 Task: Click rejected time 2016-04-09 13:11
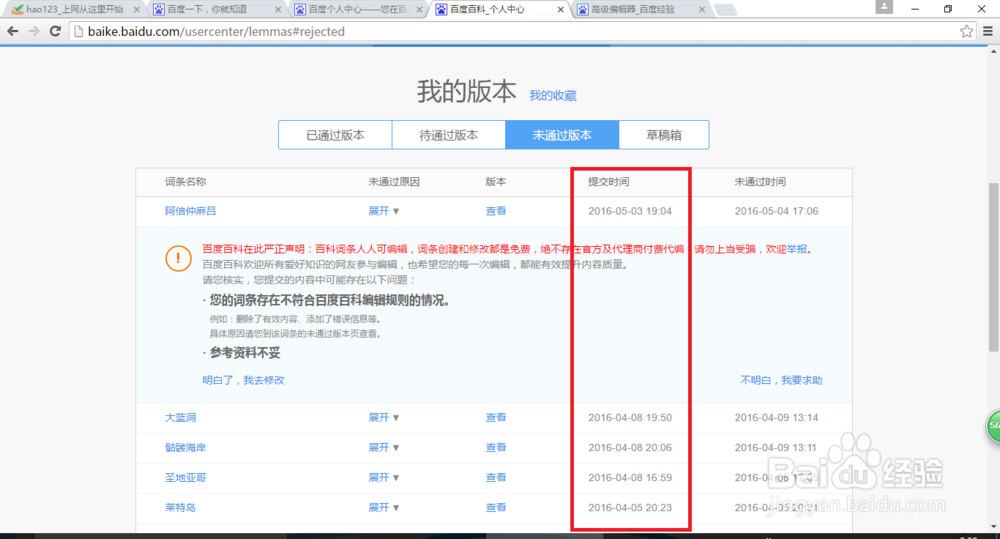pos(775,448)
